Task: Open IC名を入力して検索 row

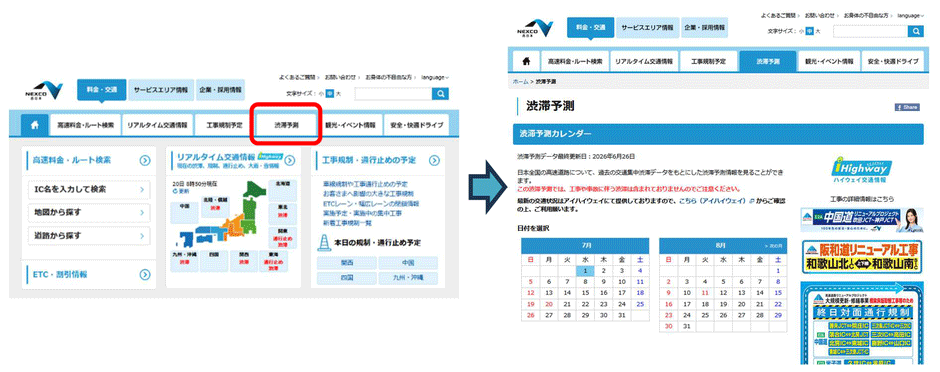Action: click(89, 189)
